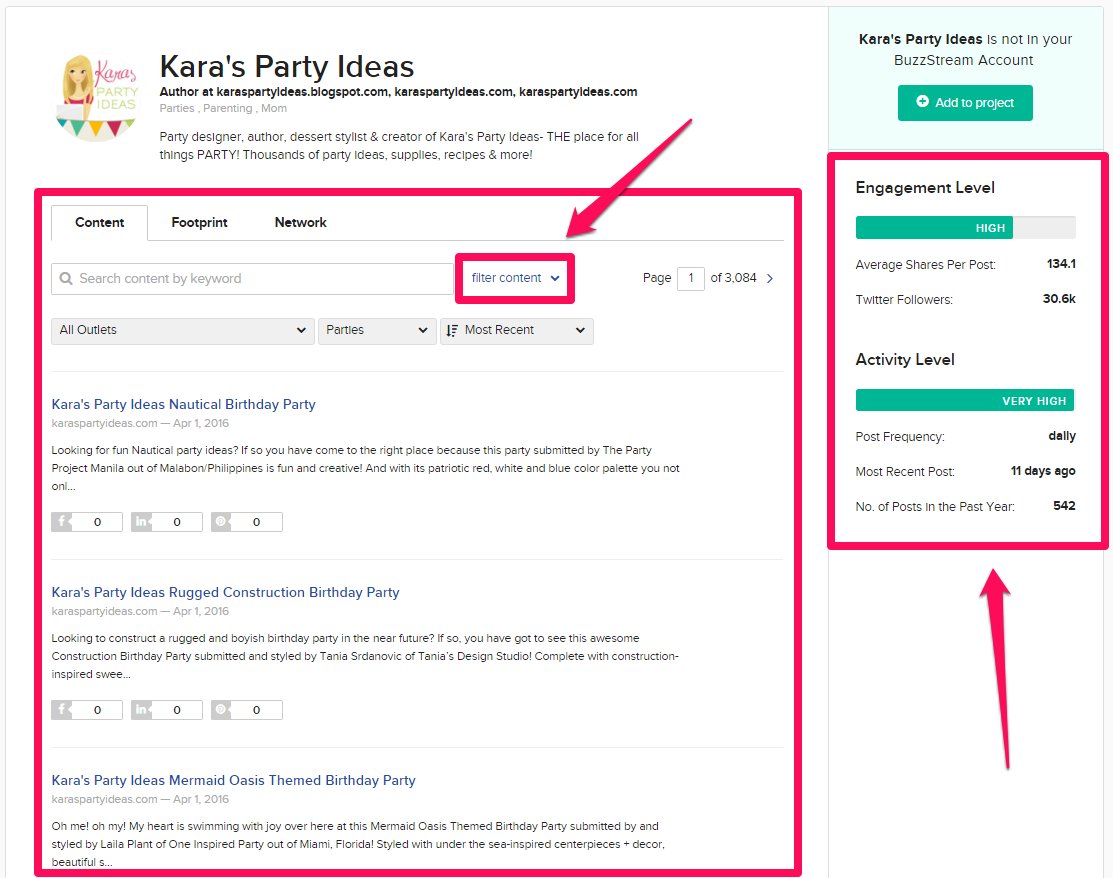
Task: Click the Page number input field
Action: (x=691, y=278)
